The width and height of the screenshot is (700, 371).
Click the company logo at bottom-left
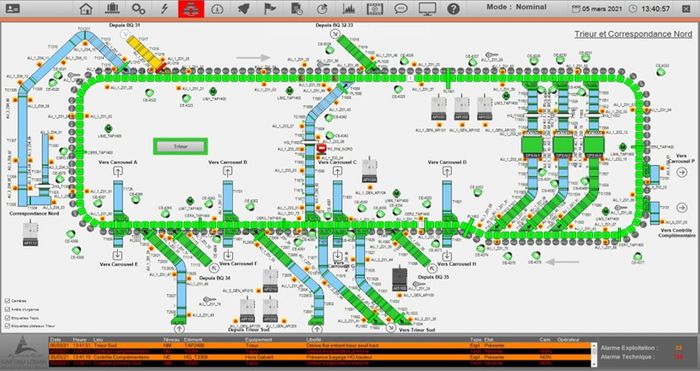pos(24,352)
